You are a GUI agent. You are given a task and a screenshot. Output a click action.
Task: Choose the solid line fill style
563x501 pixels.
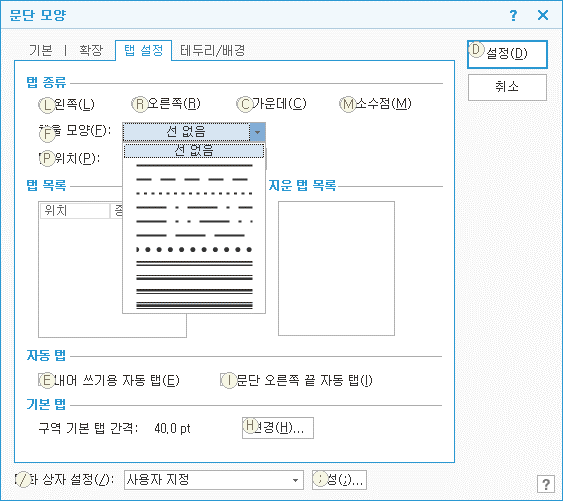tap(194, 166)
